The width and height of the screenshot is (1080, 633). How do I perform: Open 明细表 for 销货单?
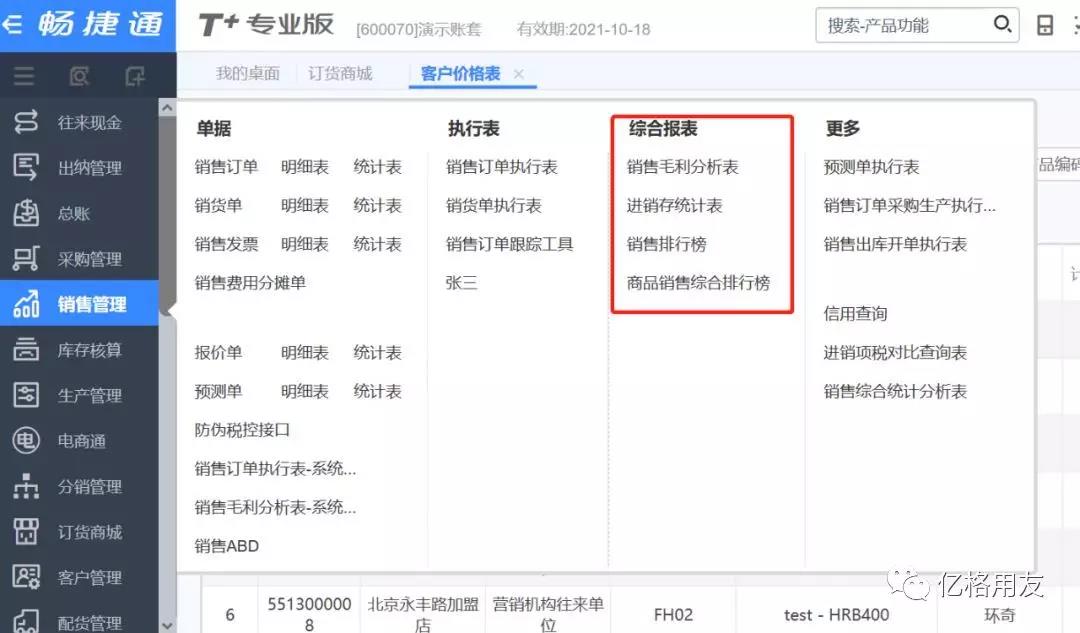(304, 205)
